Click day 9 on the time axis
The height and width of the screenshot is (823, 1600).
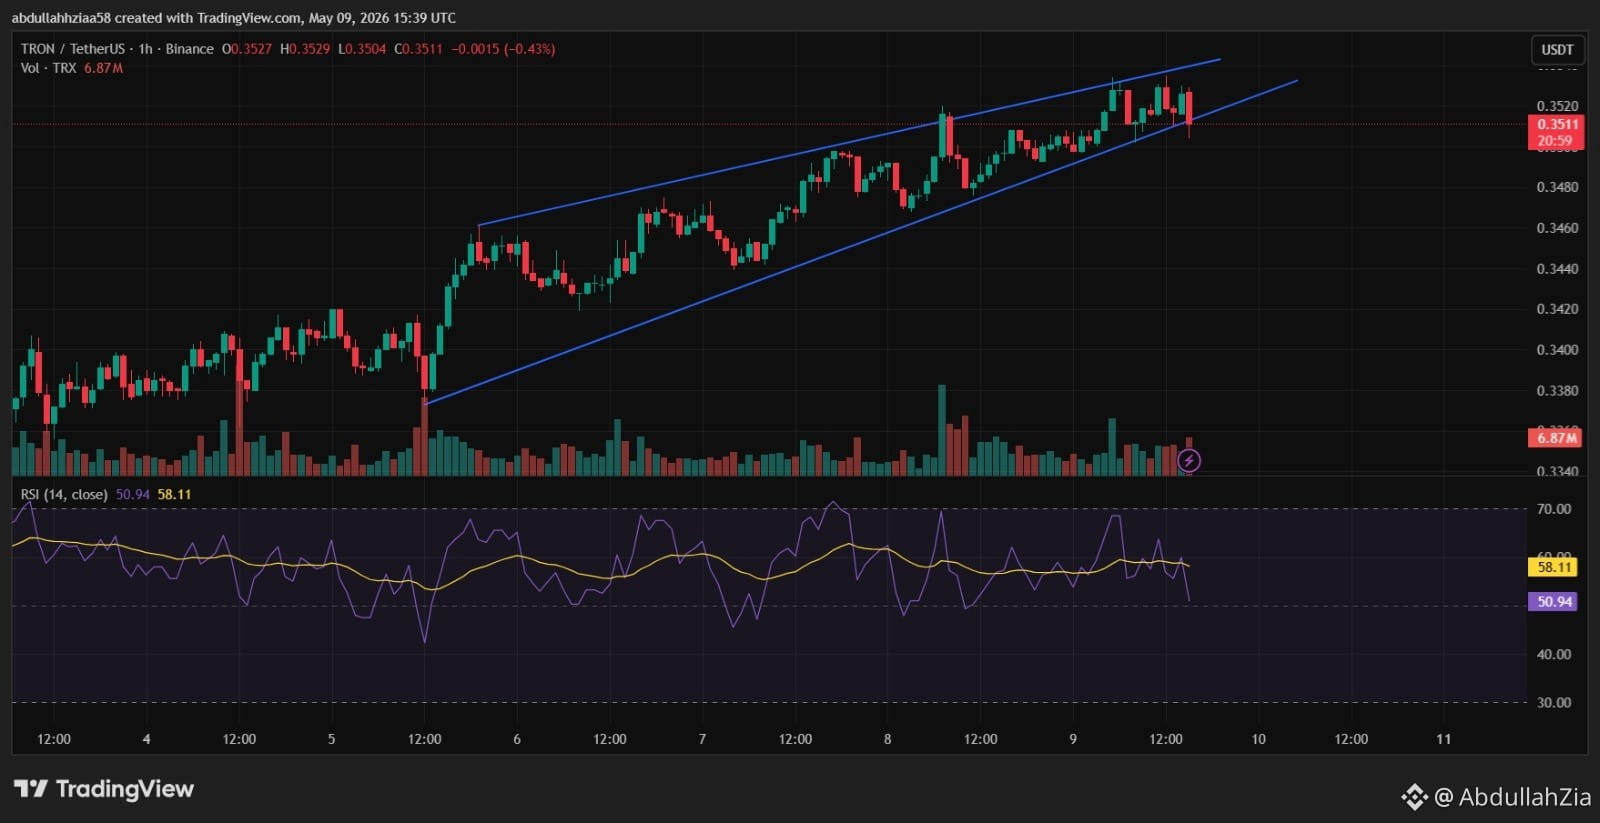tap(1073, 739)
